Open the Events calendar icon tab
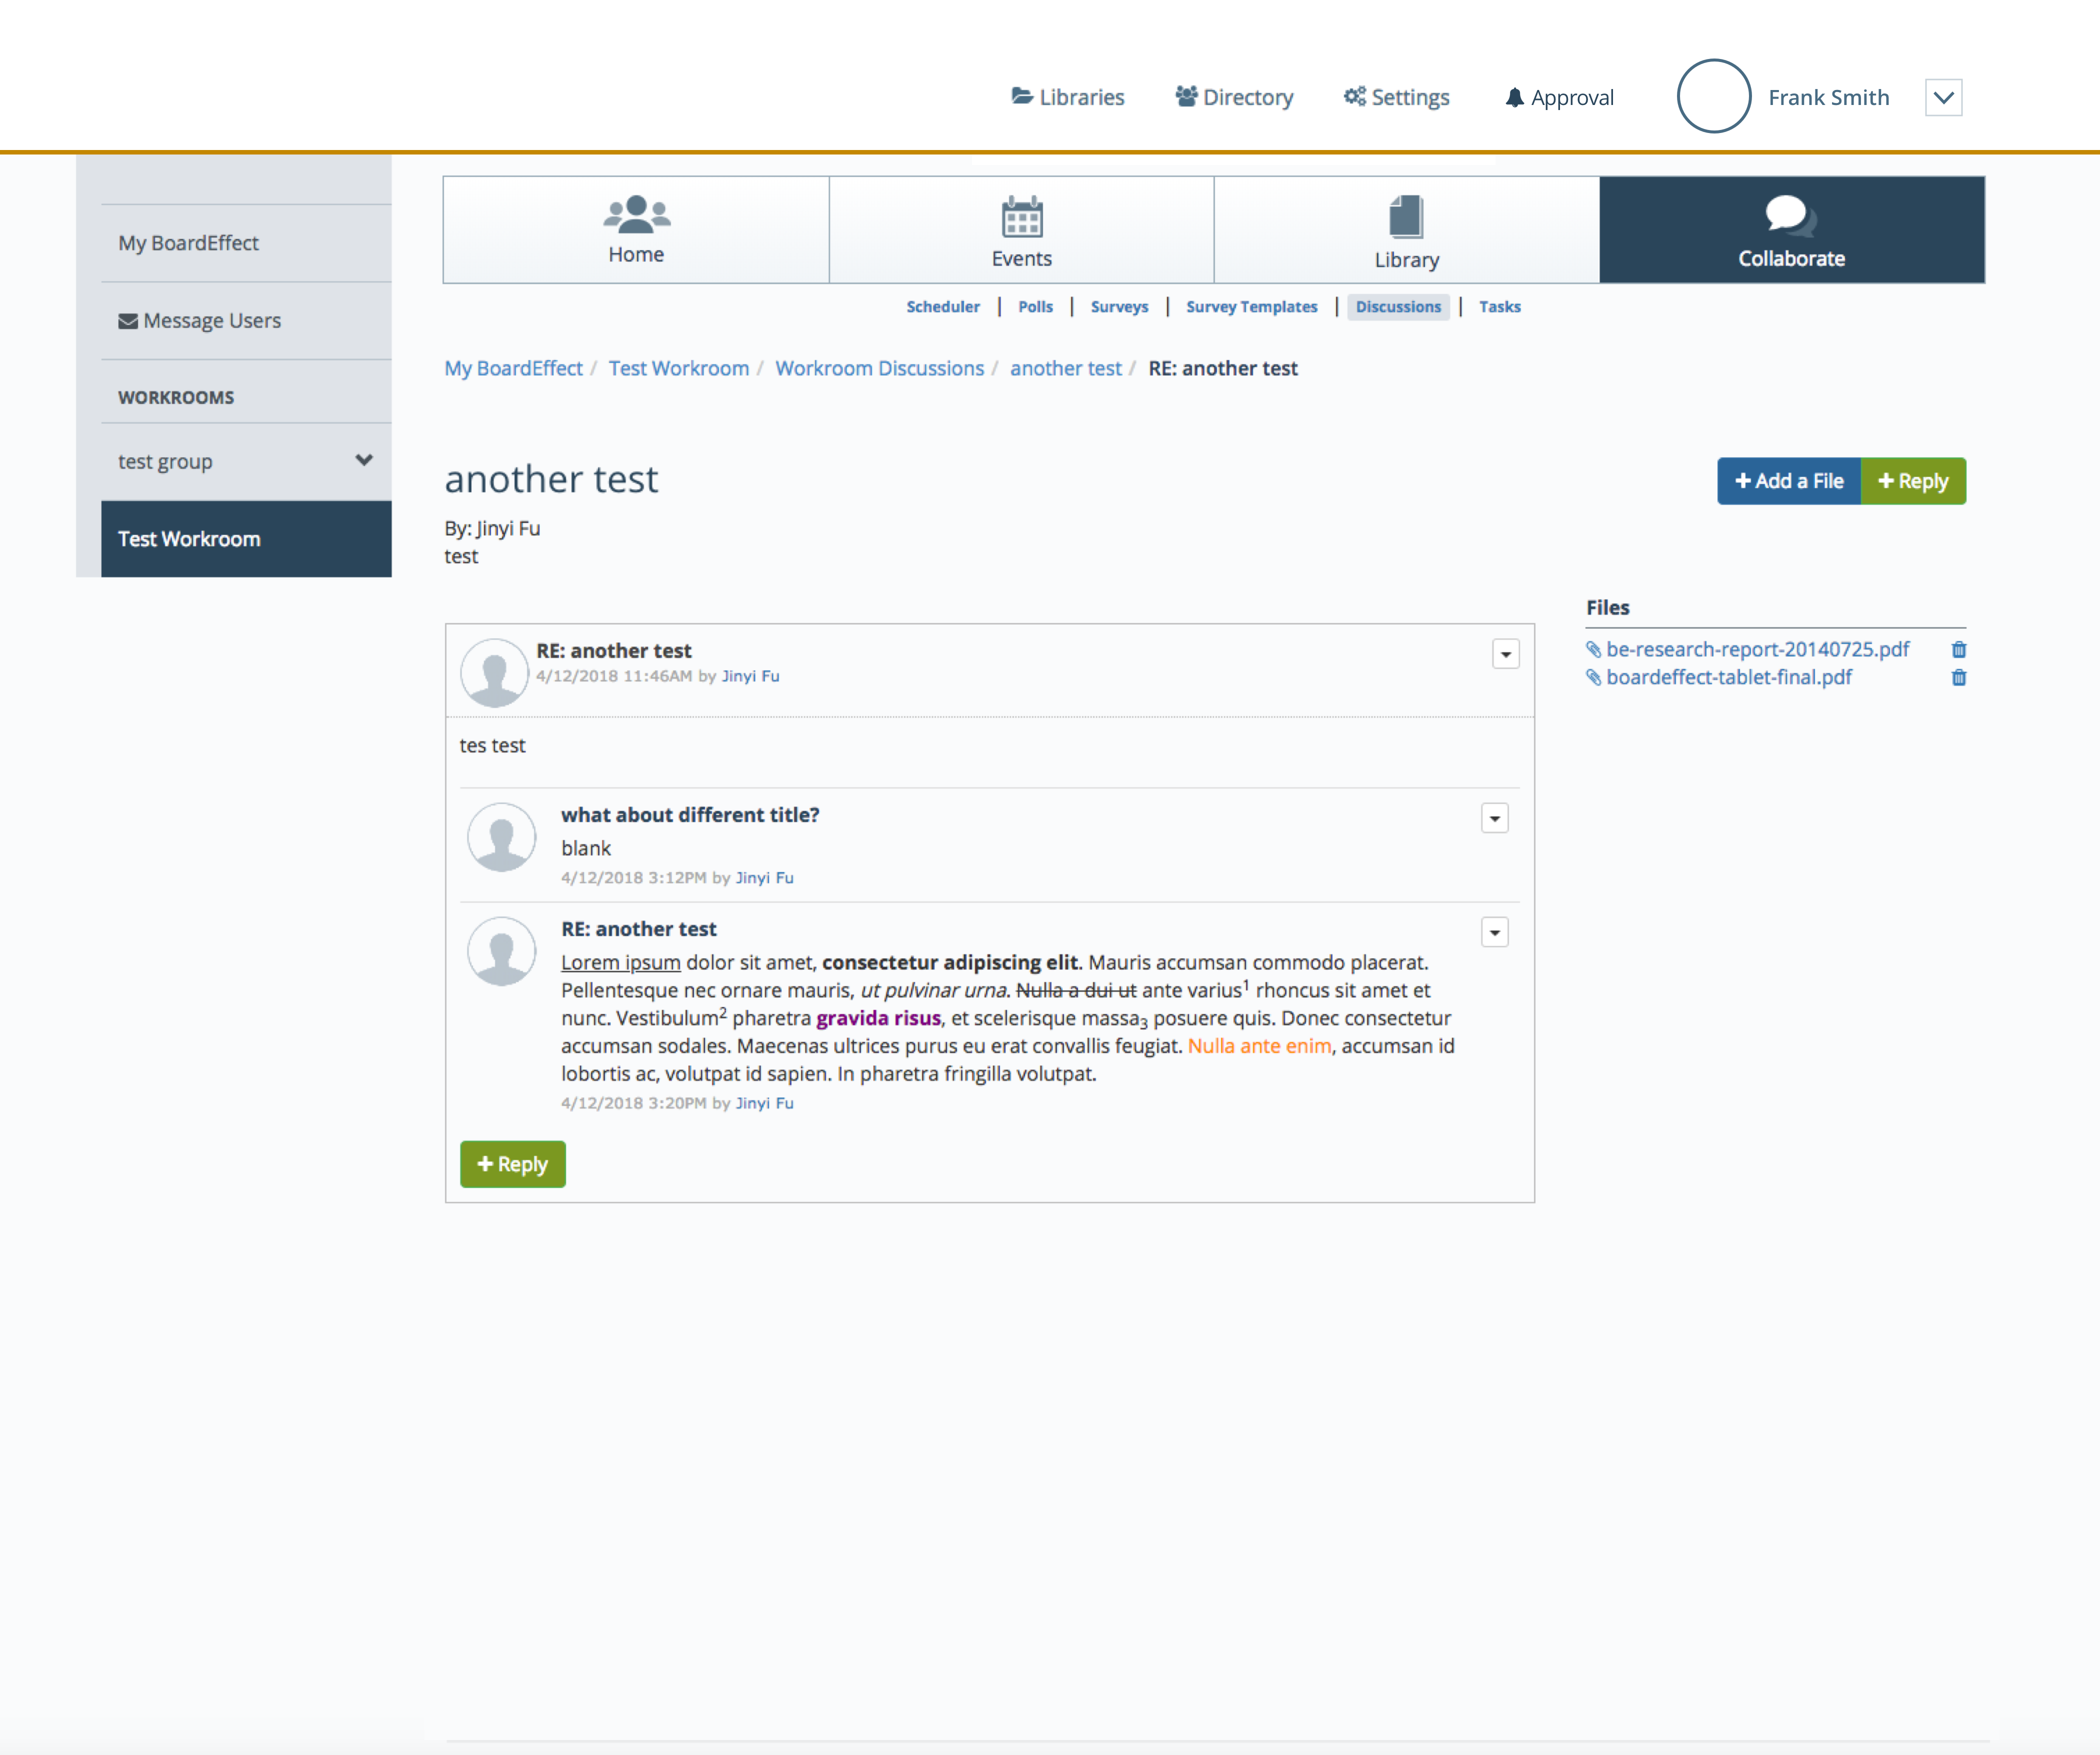Image resolution: width=2100 pixels, height=1755 pixels. click(1021, 216)
